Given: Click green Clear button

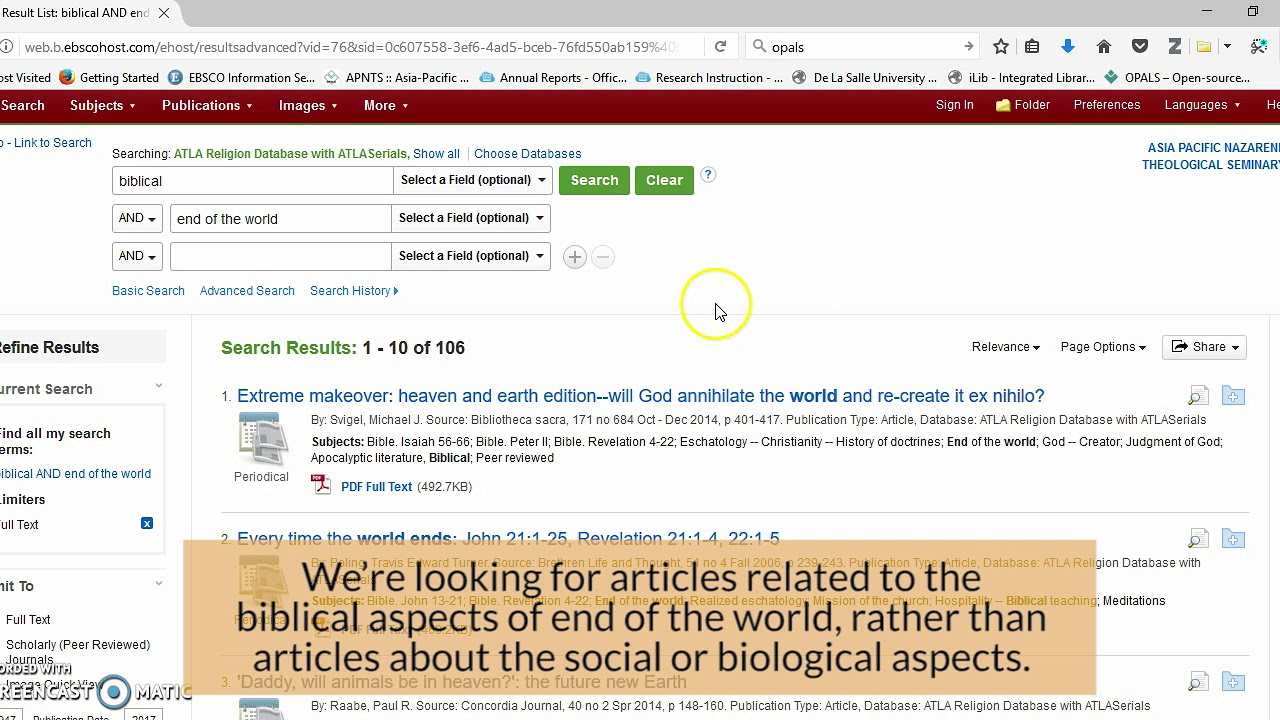Looking at the screenshot, I should point(664,180).
